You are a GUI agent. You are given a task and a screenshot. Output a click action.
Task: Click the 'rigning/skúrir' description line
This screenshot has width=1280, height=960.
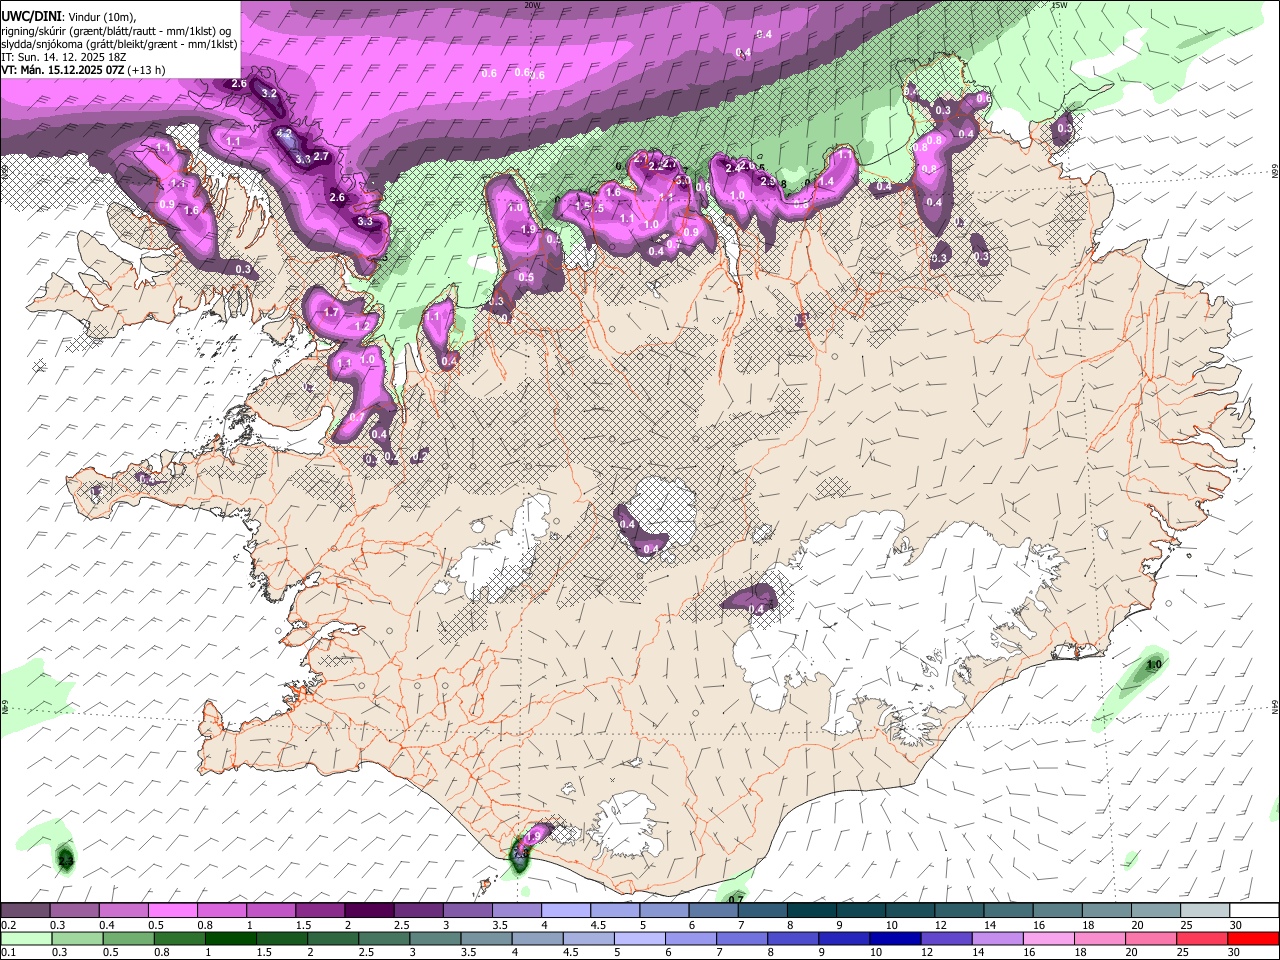pos(116,30)
